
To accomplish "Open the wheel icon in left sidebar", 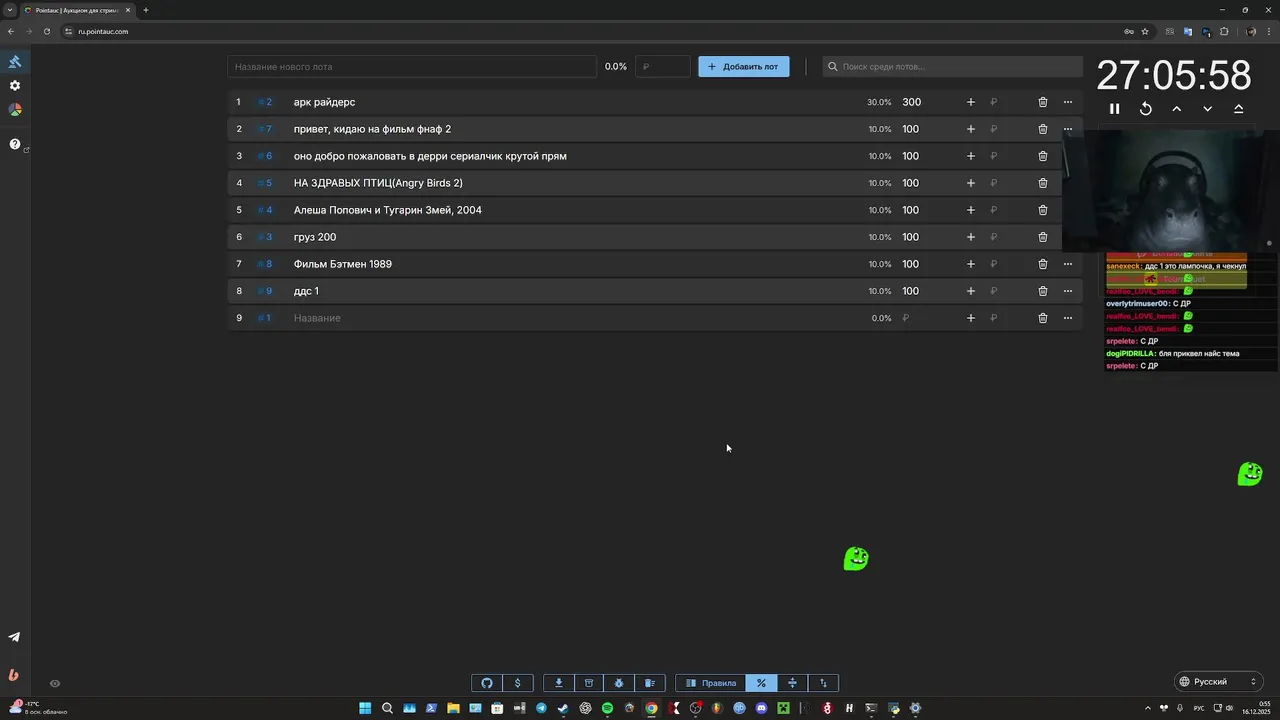I will (x=15, y=110).
